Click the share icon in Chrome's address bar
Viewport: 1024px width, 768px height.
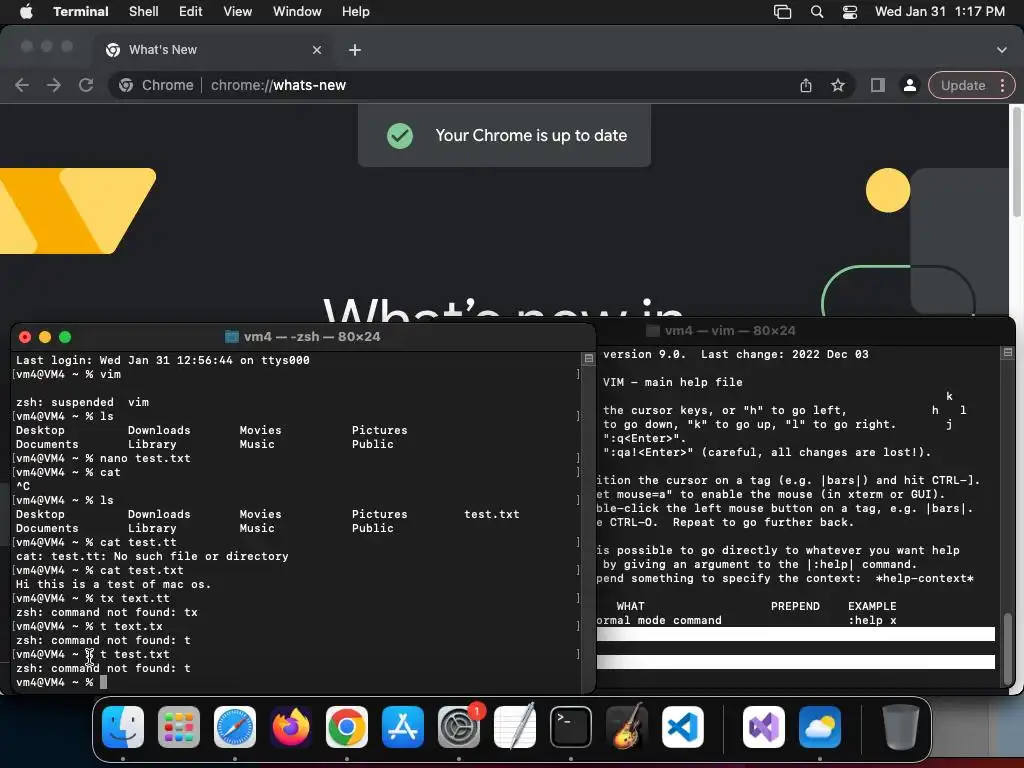click(x=806, y=85)
